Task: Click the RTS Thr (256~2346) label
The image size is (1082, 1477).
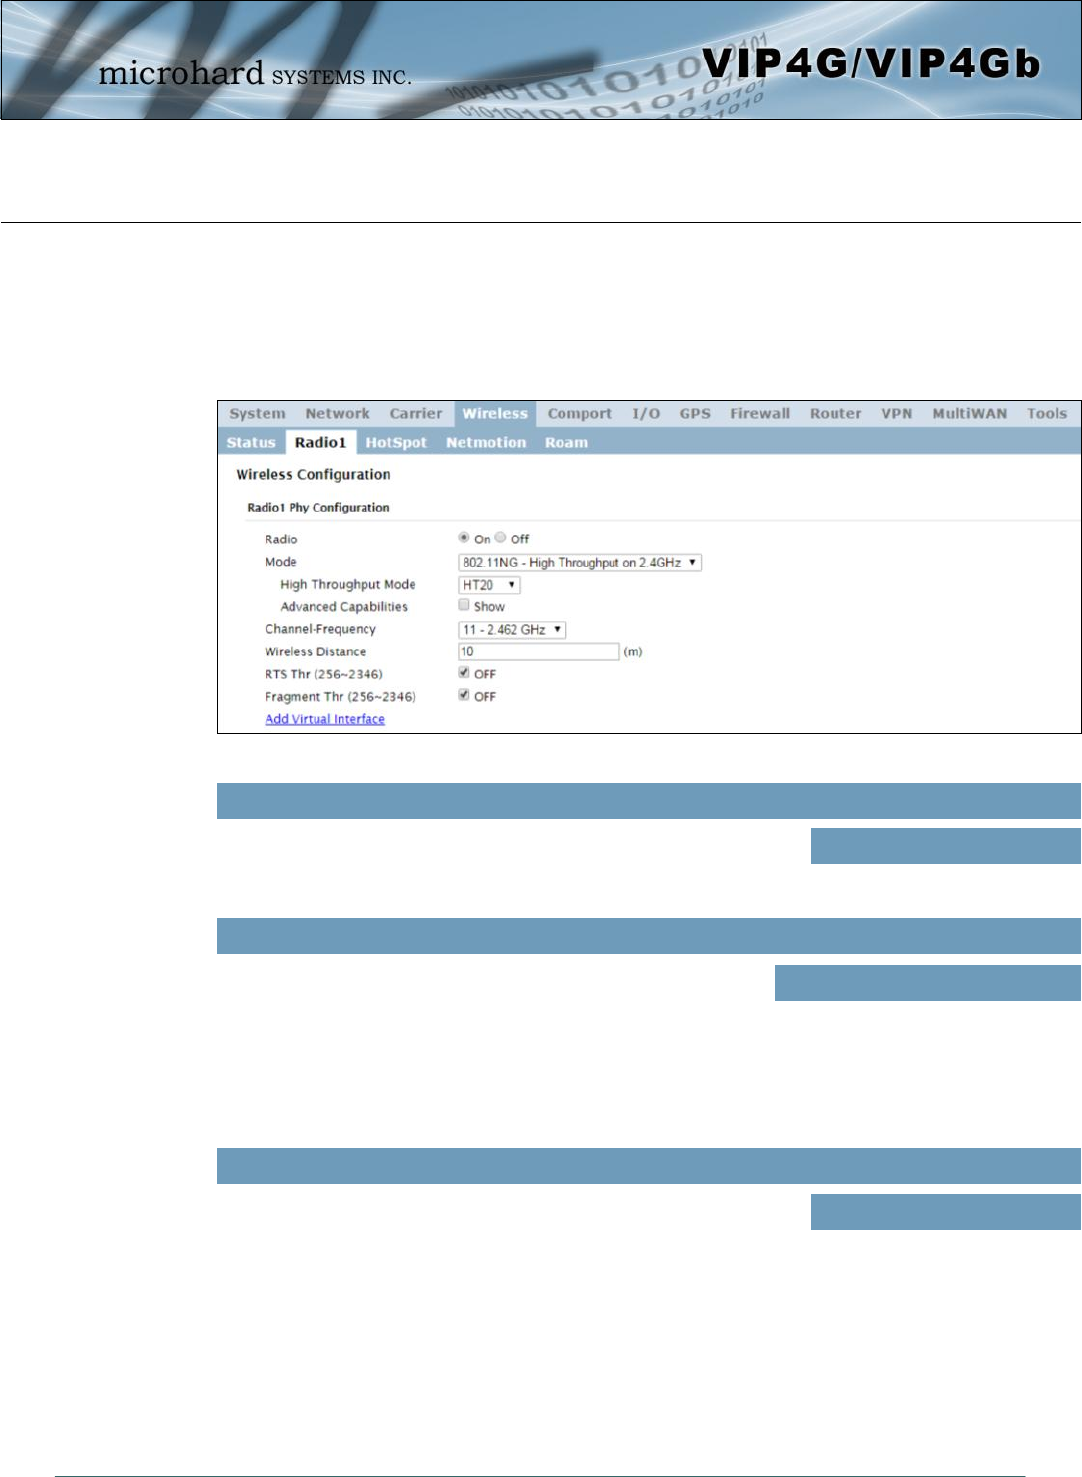Action: (323, 674)
